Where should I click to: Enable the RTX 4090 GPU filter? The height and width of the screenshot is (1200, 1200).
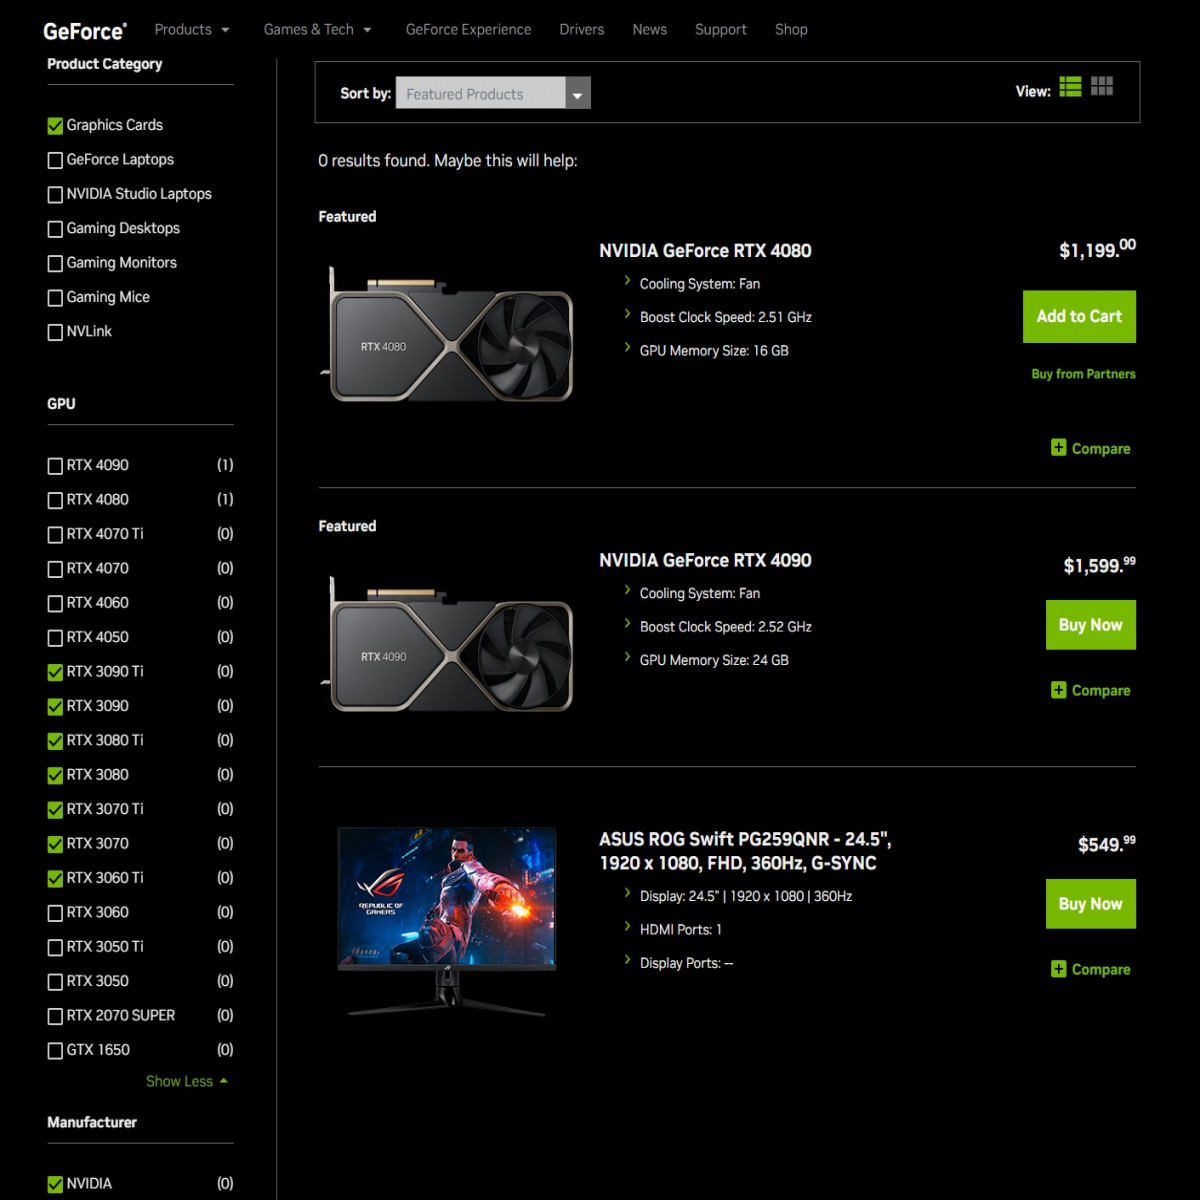55,466
